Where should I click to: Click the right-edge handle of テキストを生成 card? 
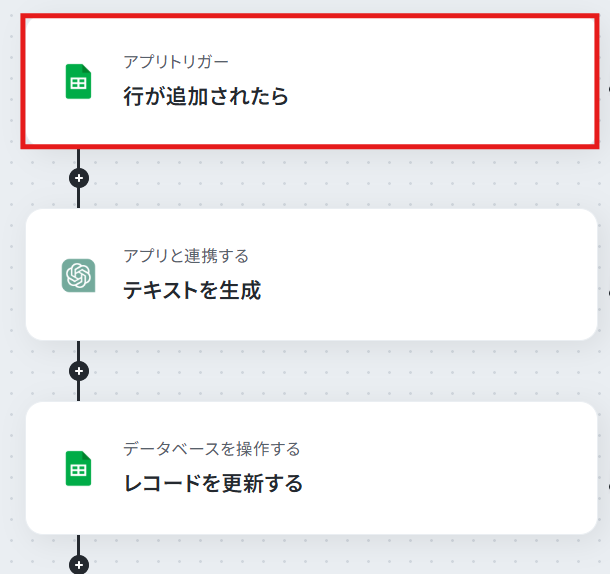pos(608,293)
